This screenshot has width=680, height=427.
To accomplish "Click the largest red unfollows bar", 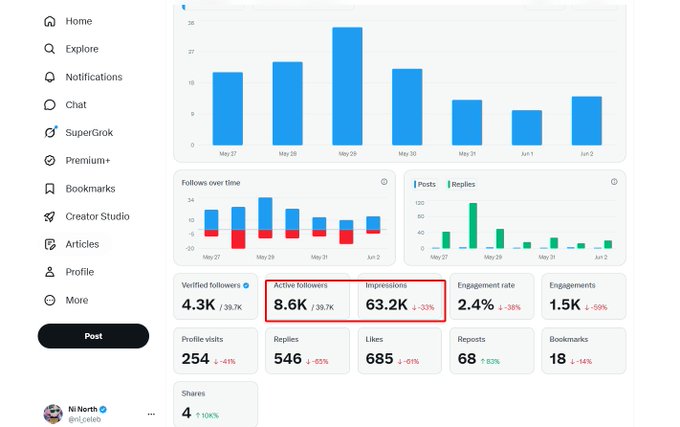I will 238,239.
